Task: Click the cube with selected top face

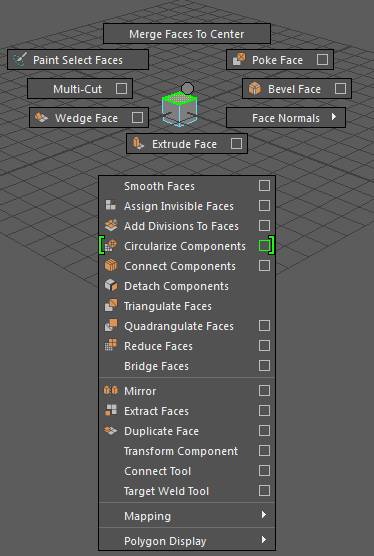Action: [180, 108]
